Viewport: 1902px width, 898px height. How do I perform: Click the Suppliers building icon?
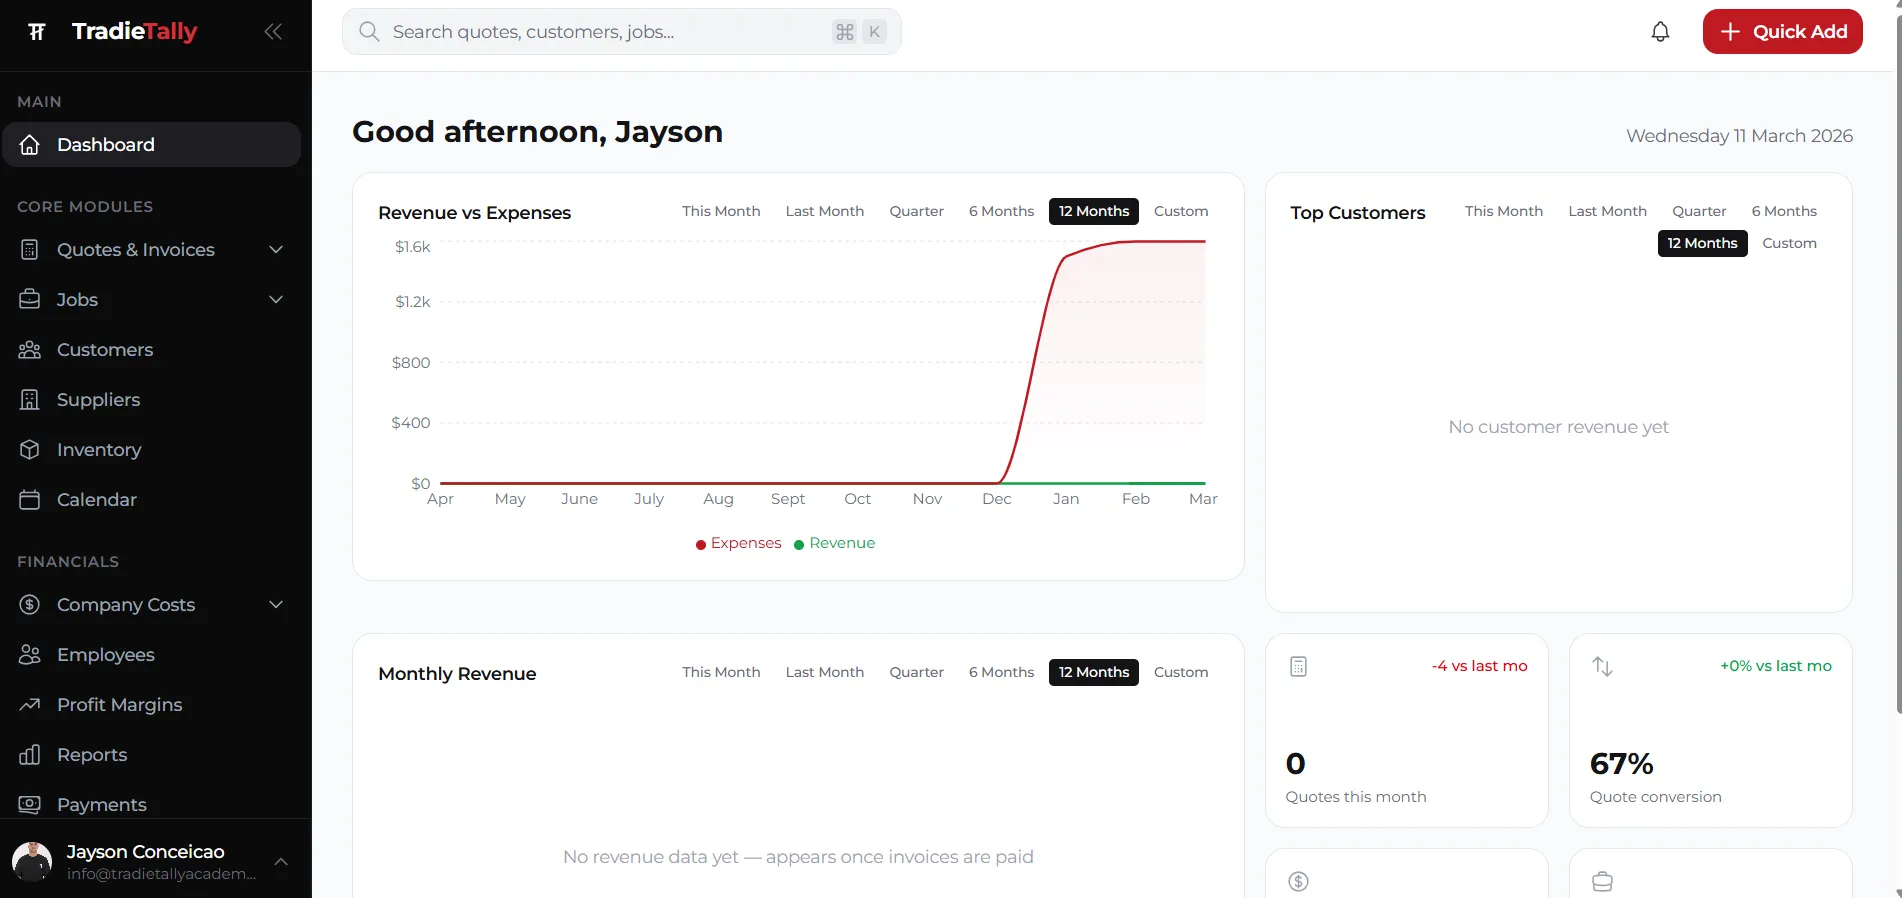point(30,400)
